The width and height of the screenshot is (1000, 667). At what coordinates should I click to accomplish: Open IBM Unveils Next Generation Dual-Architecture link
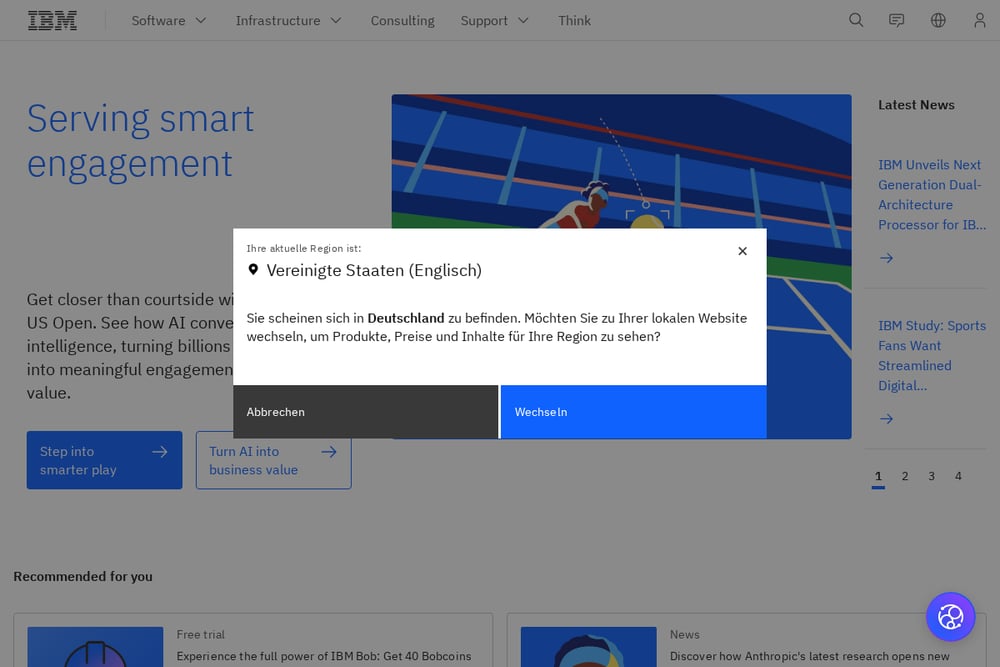point(932,194)
